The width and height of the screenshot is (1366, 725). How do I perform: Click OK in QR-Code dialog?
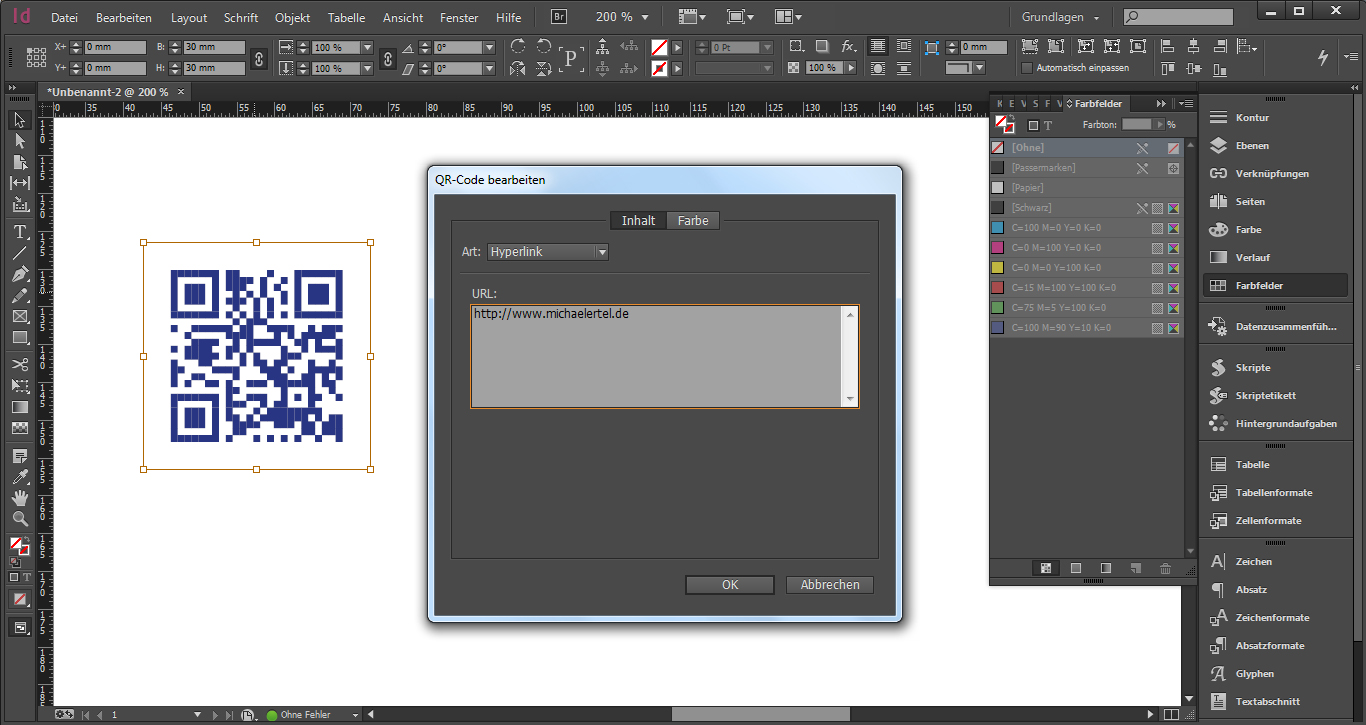pos(730,585)
